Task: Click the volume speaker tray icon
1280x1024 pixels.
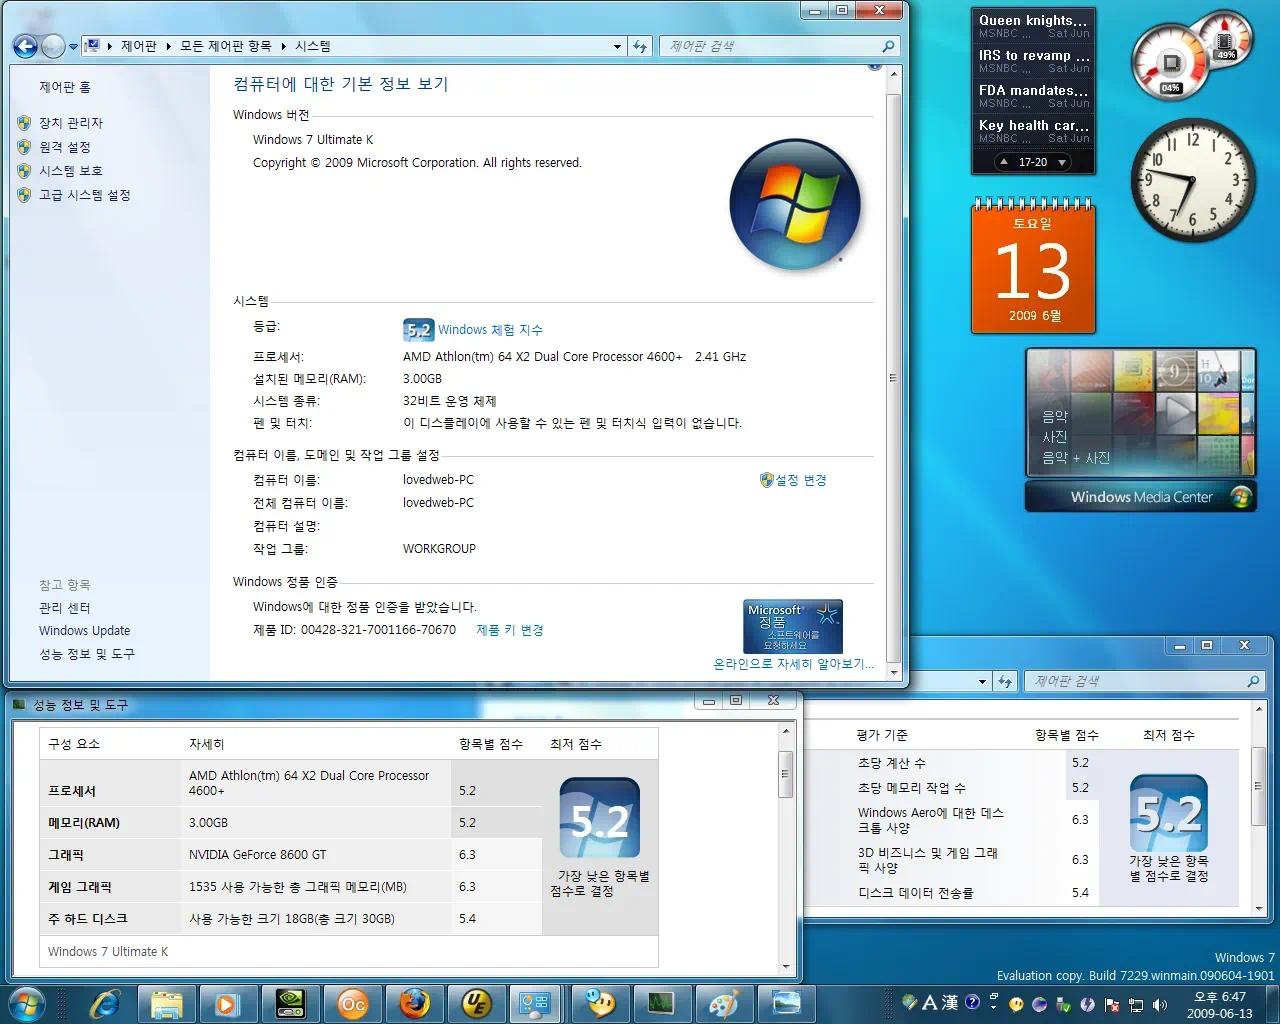Action: click(x=1160, y=1004)
